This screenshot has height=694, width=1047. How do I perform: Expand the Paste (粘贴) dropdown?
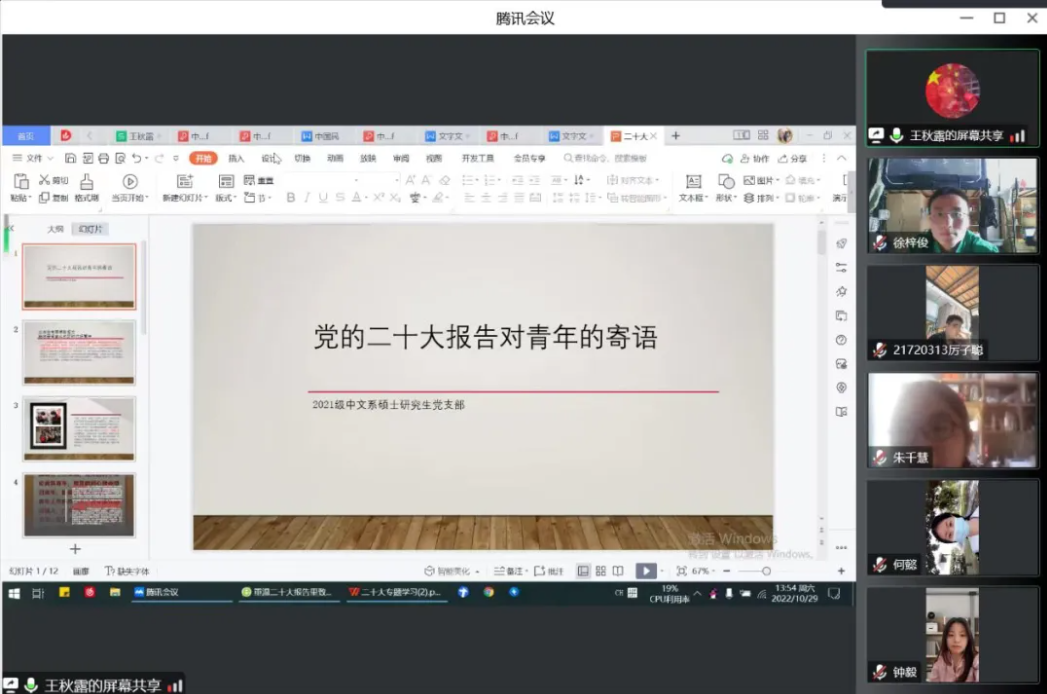[21, 198]
